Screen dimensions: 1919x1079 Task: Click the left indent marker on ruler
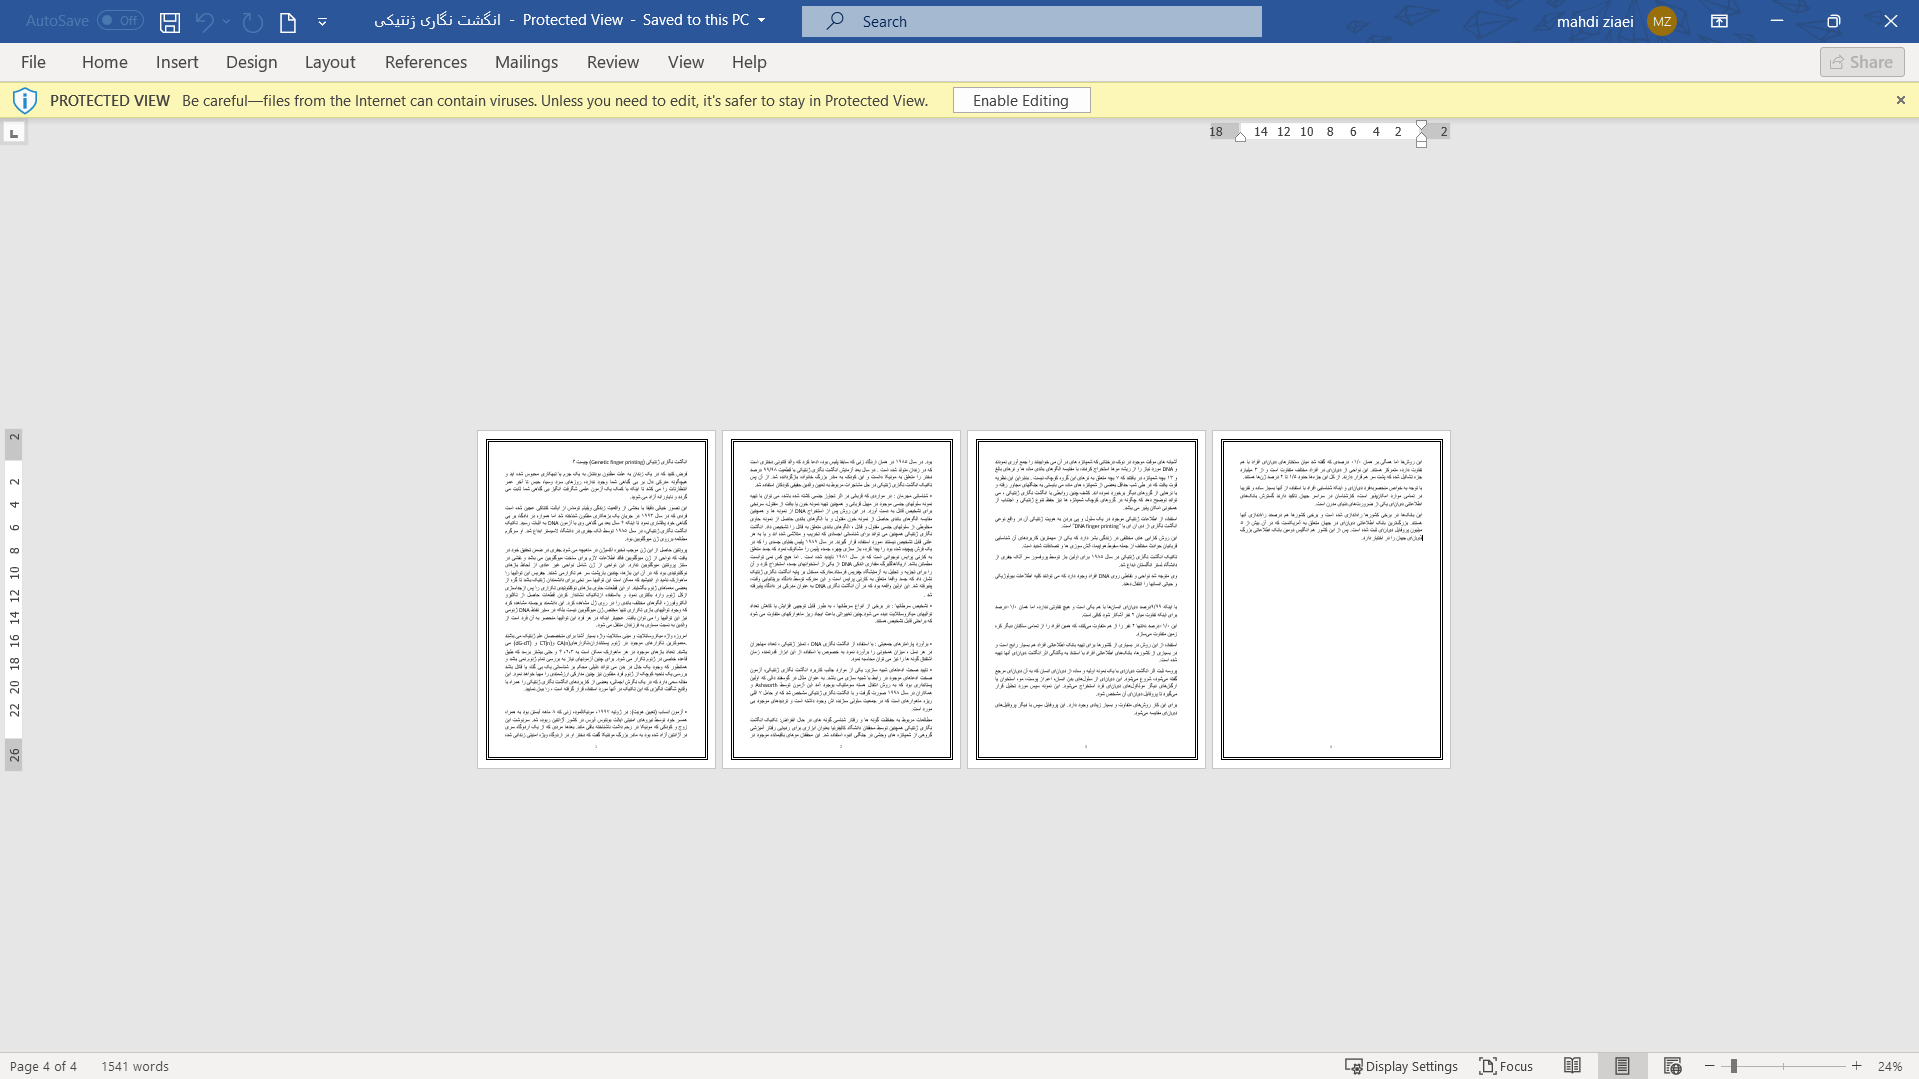[1421, 142]
